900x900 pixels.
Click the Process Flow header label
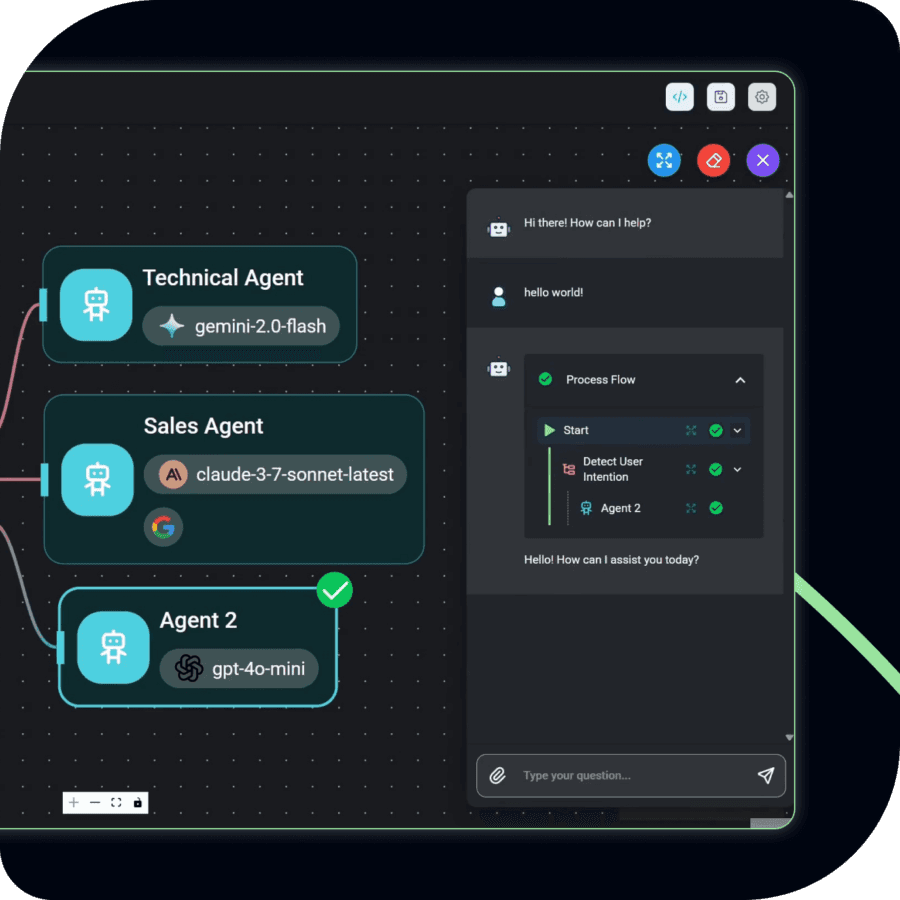tap(600, 379)
